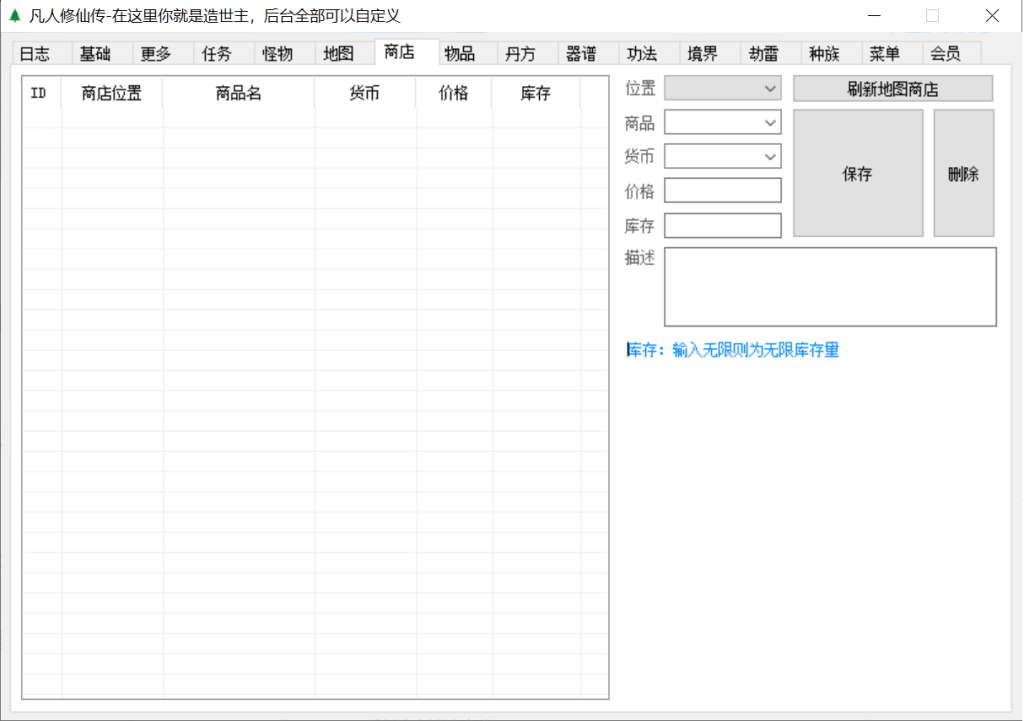Minimize the application window

(x=874, y=16)
